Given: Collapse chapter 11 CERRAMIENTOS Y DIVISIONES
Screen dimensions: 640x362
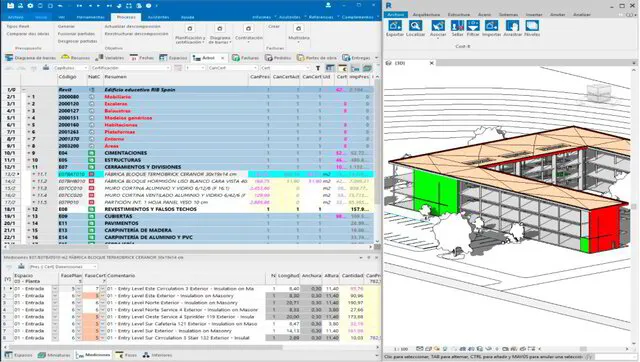Looking at the screenshot, I should click(29, 167).
